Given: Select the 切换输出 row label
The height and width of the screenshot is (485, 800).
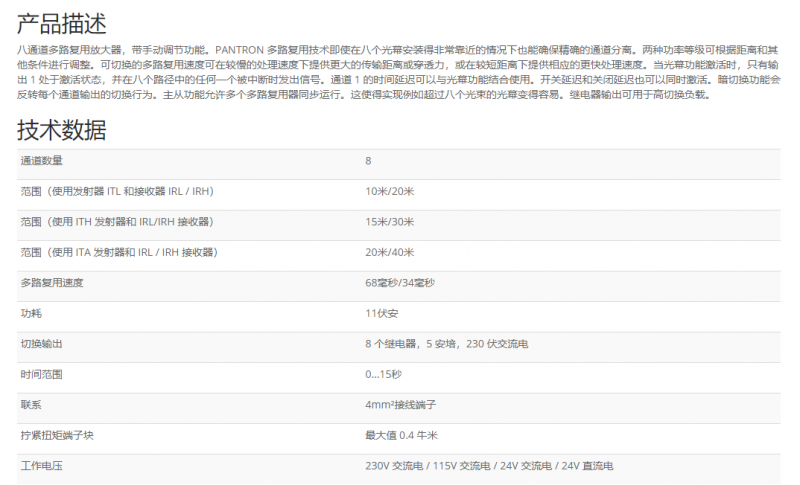Looking at the screenshot, I should pyautogui.click(x=42, y=343).
